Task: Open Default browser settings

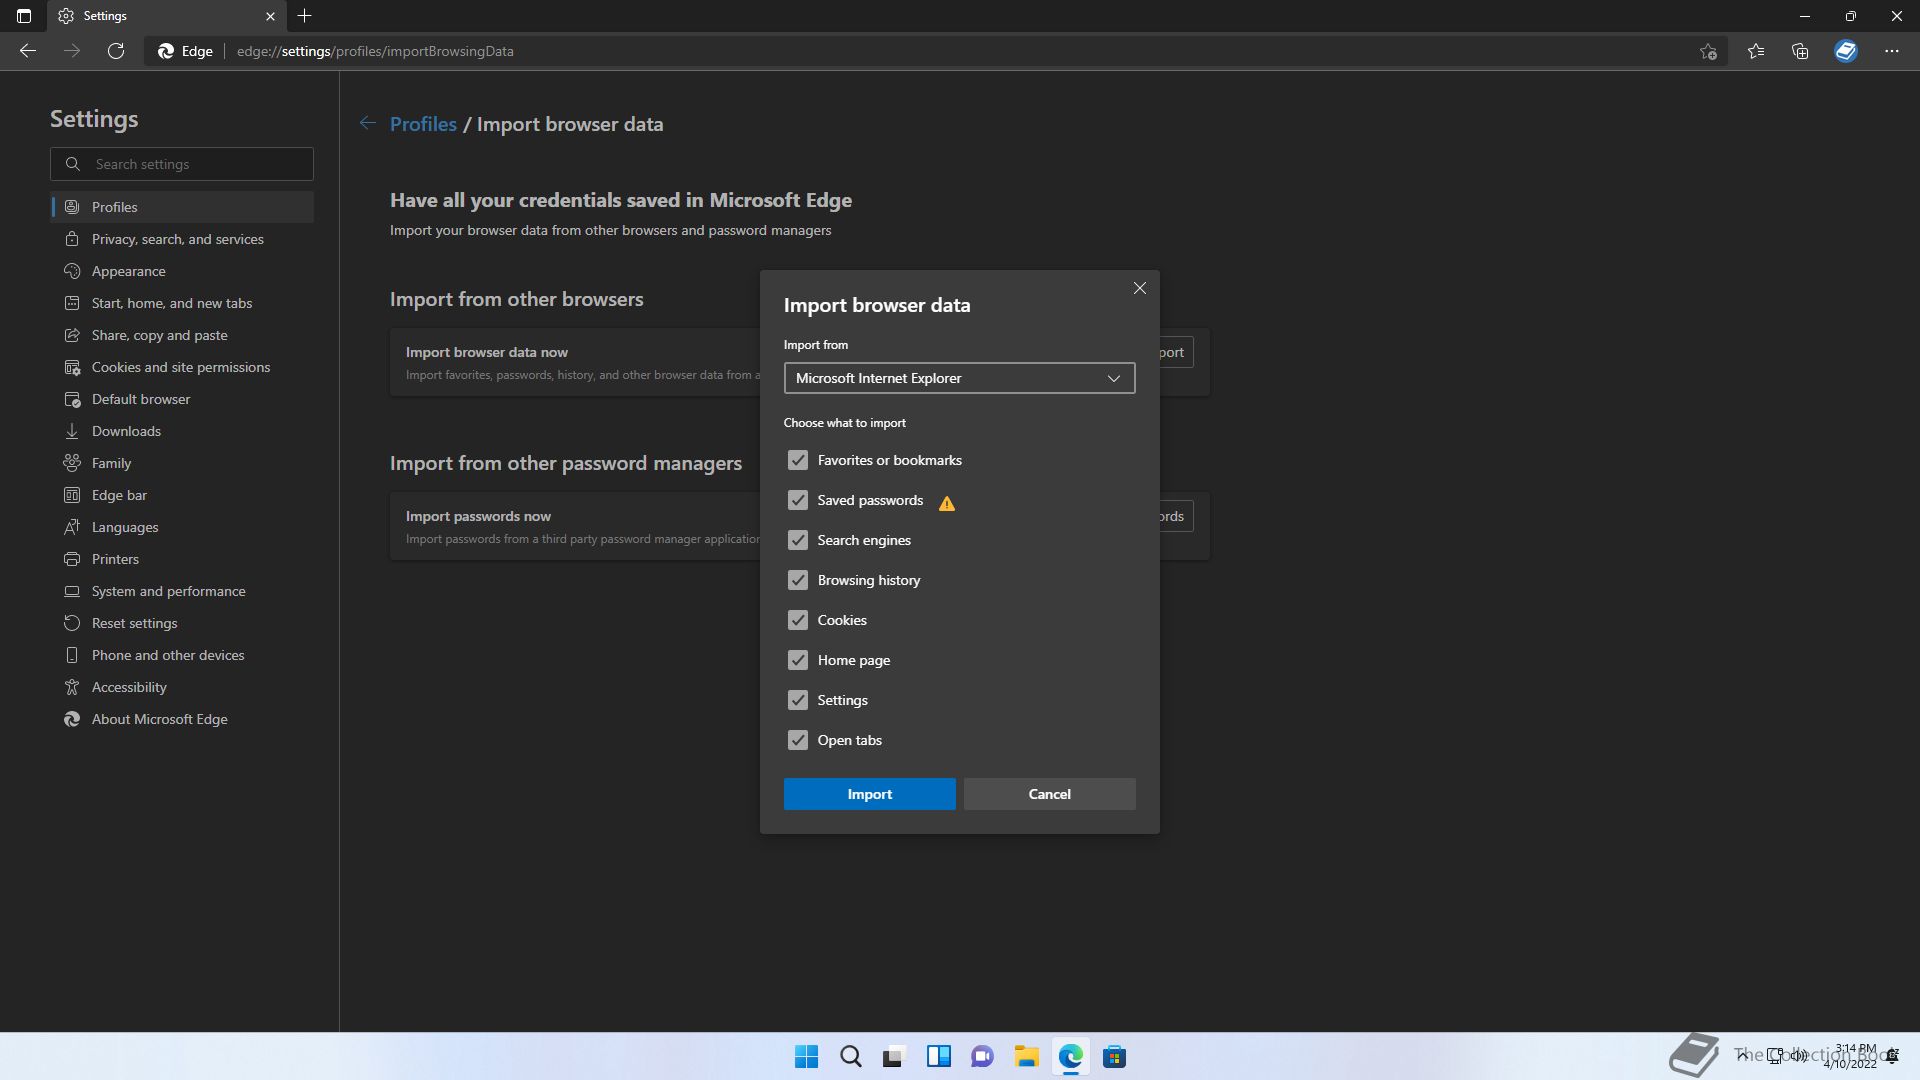Action: pos(182,399)
